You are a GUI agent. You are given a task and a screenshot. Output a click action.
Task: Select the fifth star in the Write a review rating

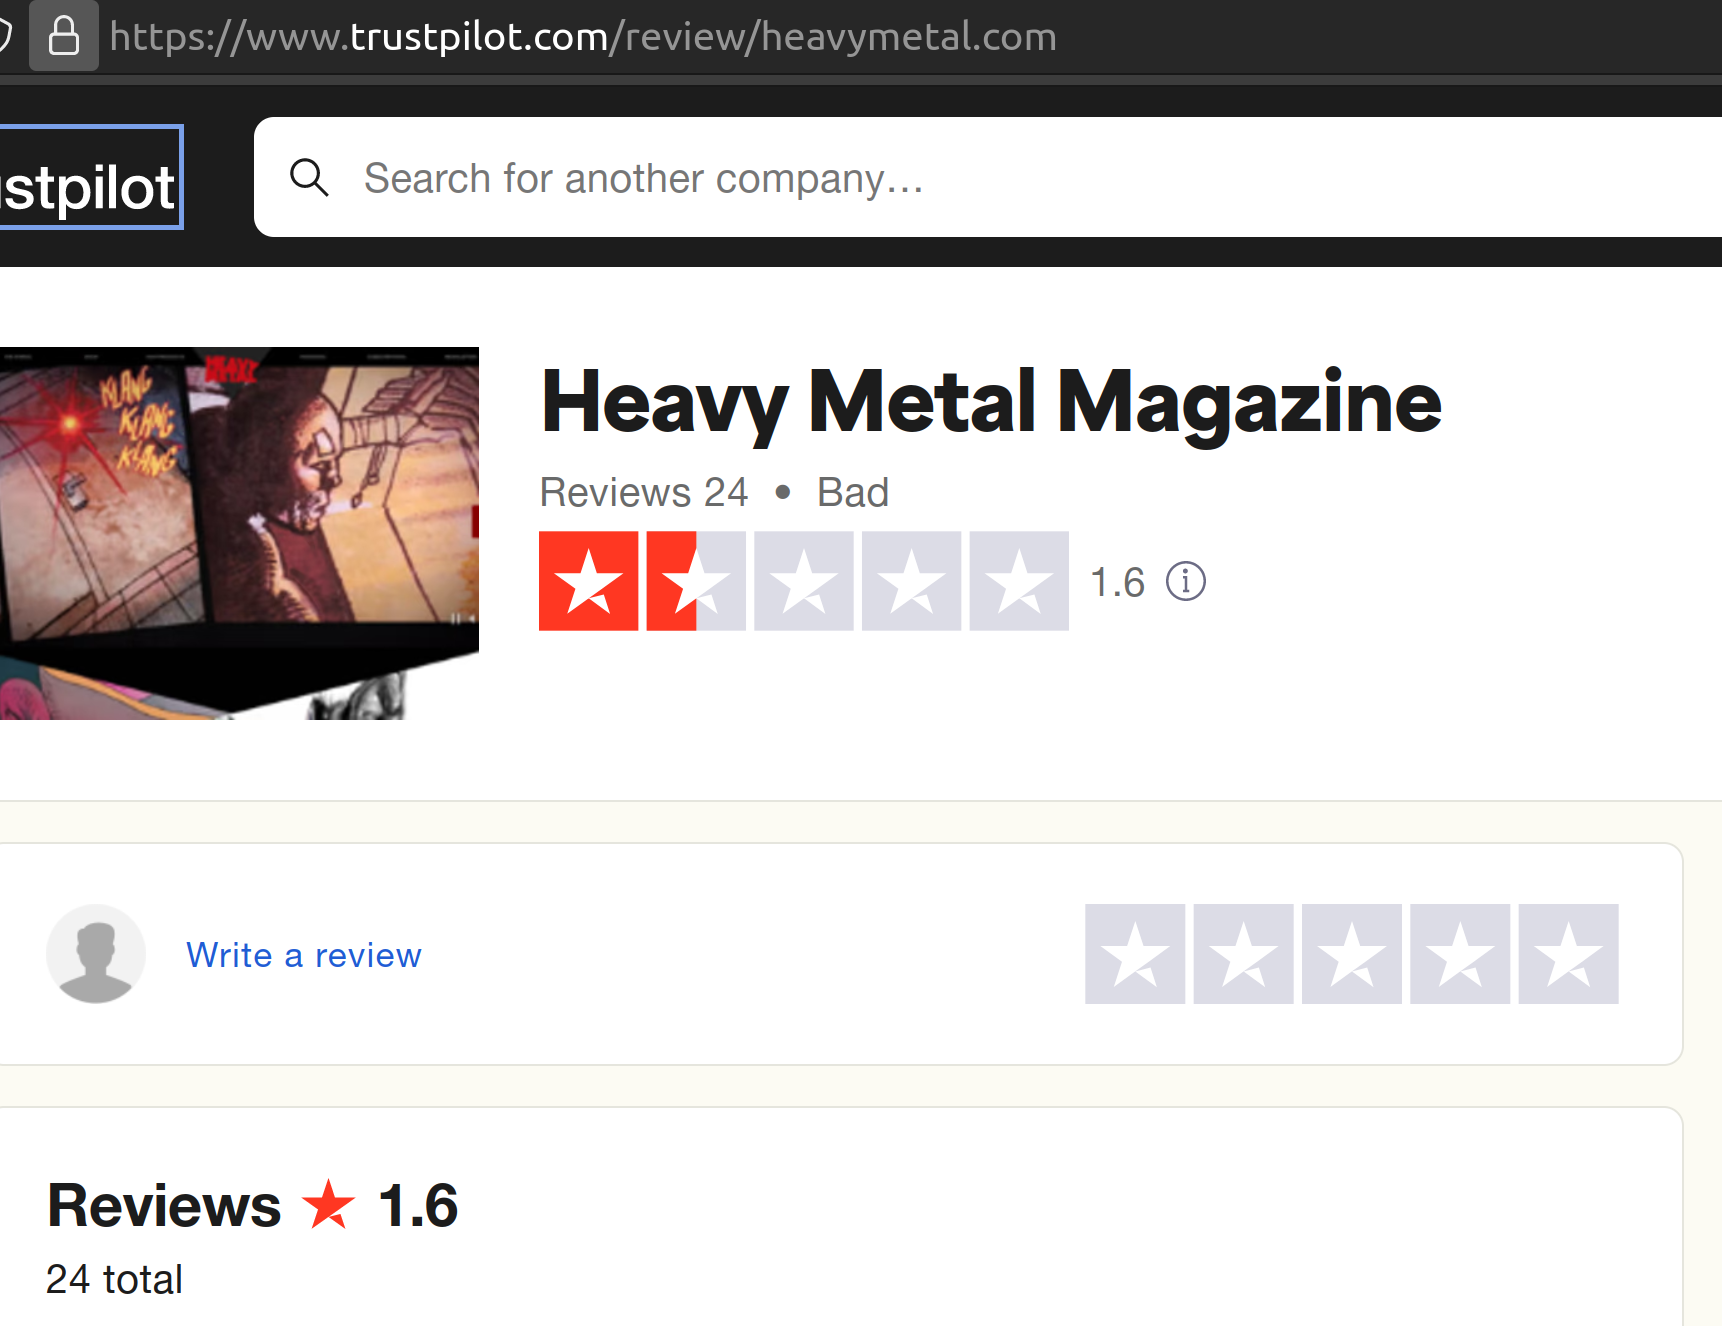(1568, 954)
